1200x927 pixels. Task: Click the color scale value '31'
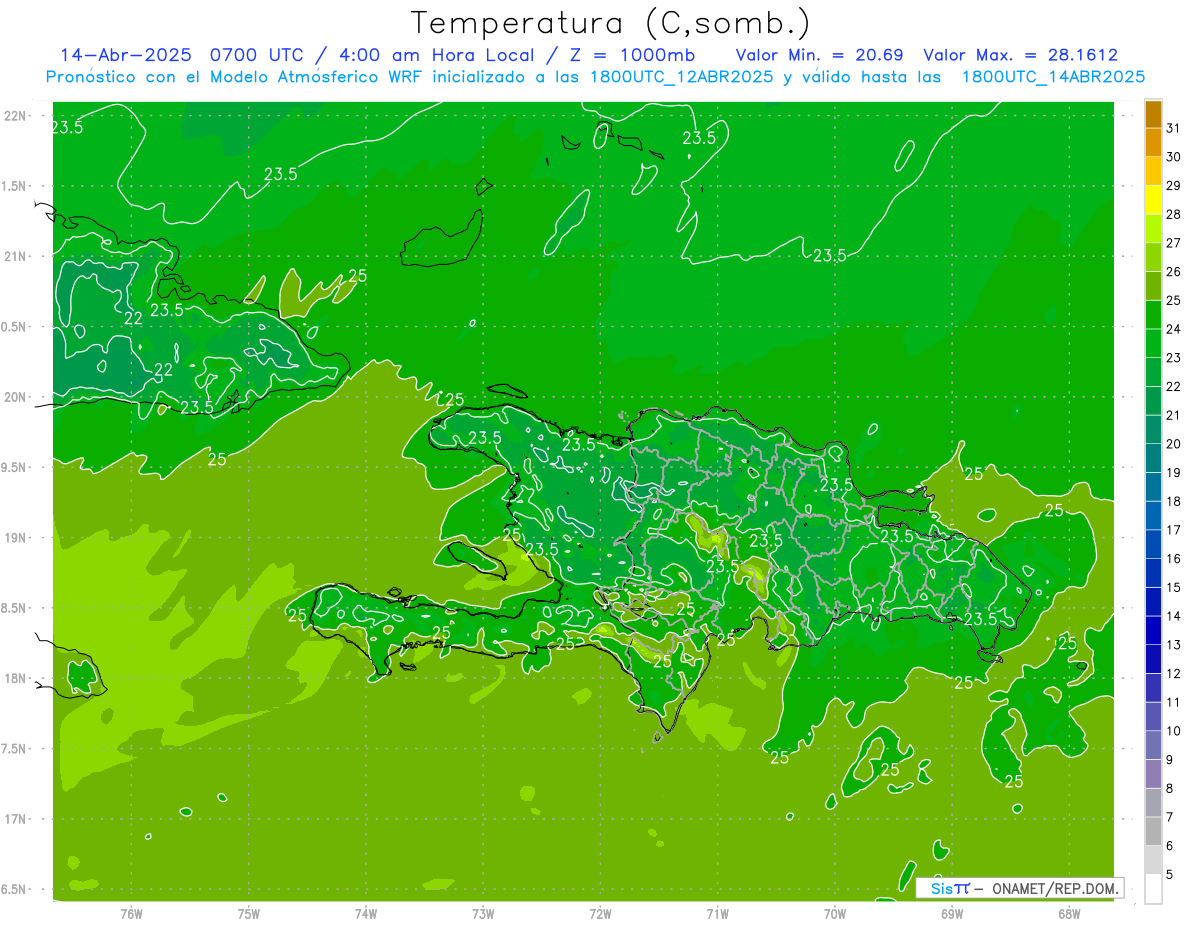[1174, 128]
